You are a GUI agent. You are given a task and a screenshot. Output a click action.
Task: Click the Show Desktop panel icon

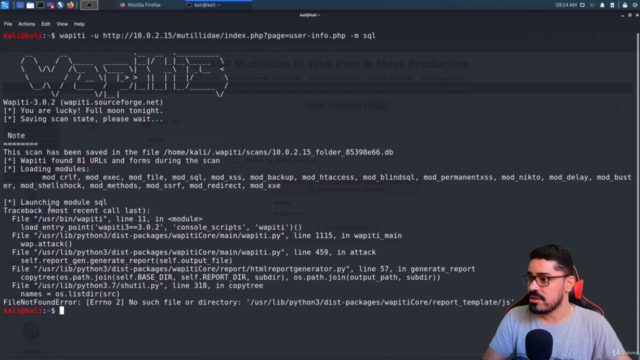click(20, 5)
